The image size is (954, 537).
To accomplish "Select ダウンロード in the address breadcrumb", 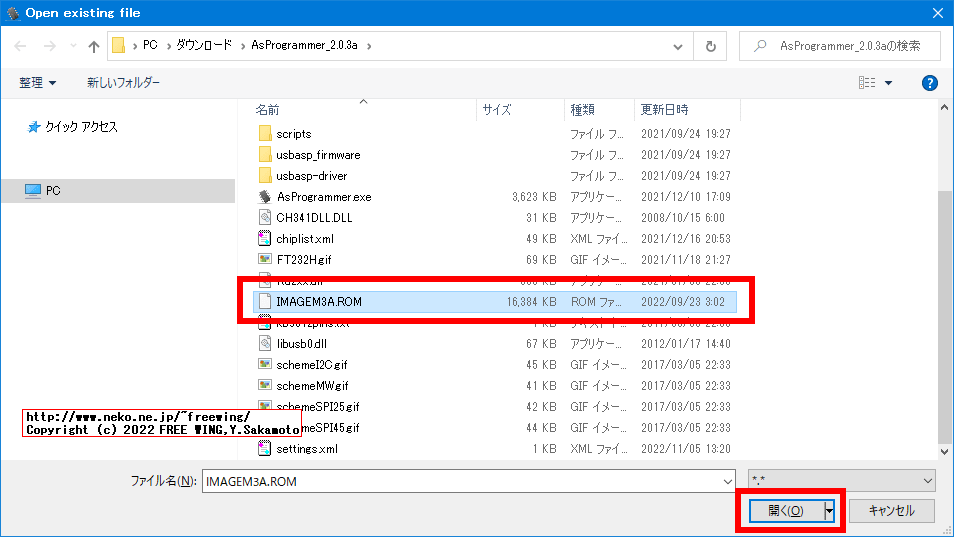I will (x=204, y=45).
